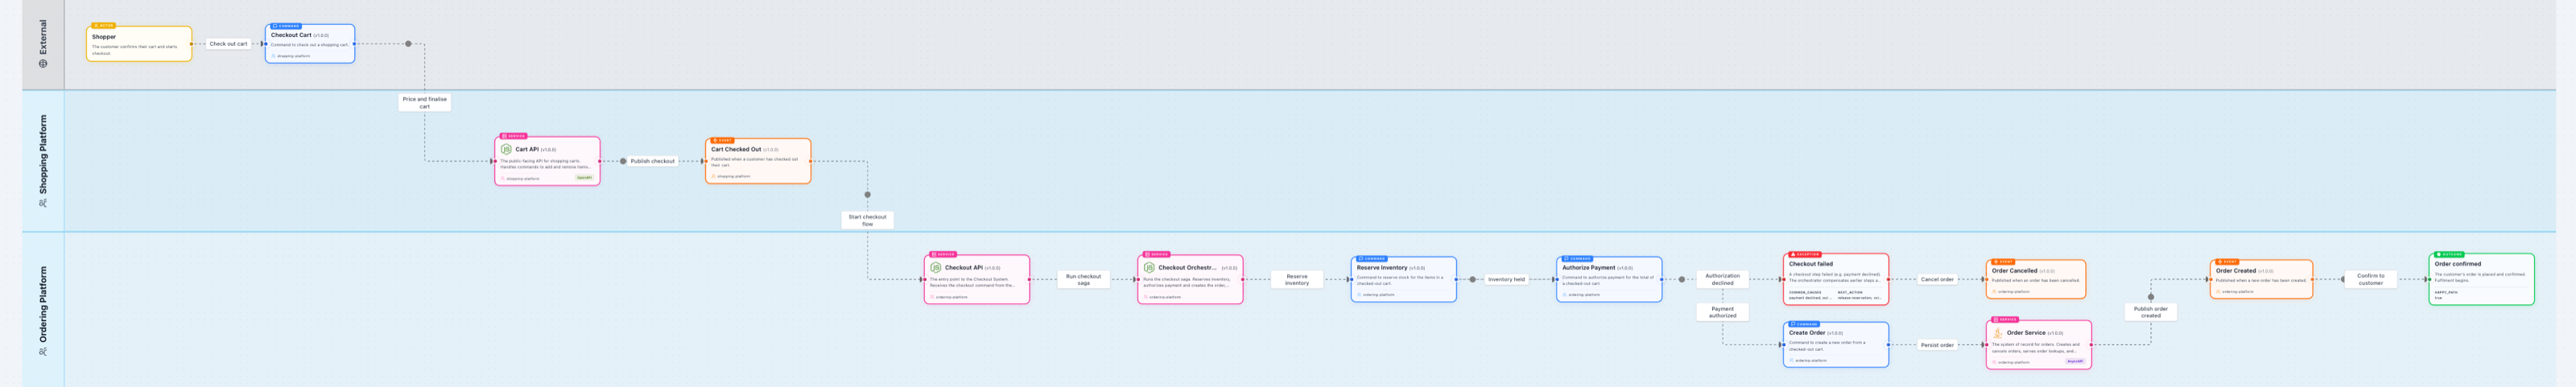
Task: Select the Order Cancelled event node
Action: [x=2036, y=279]
